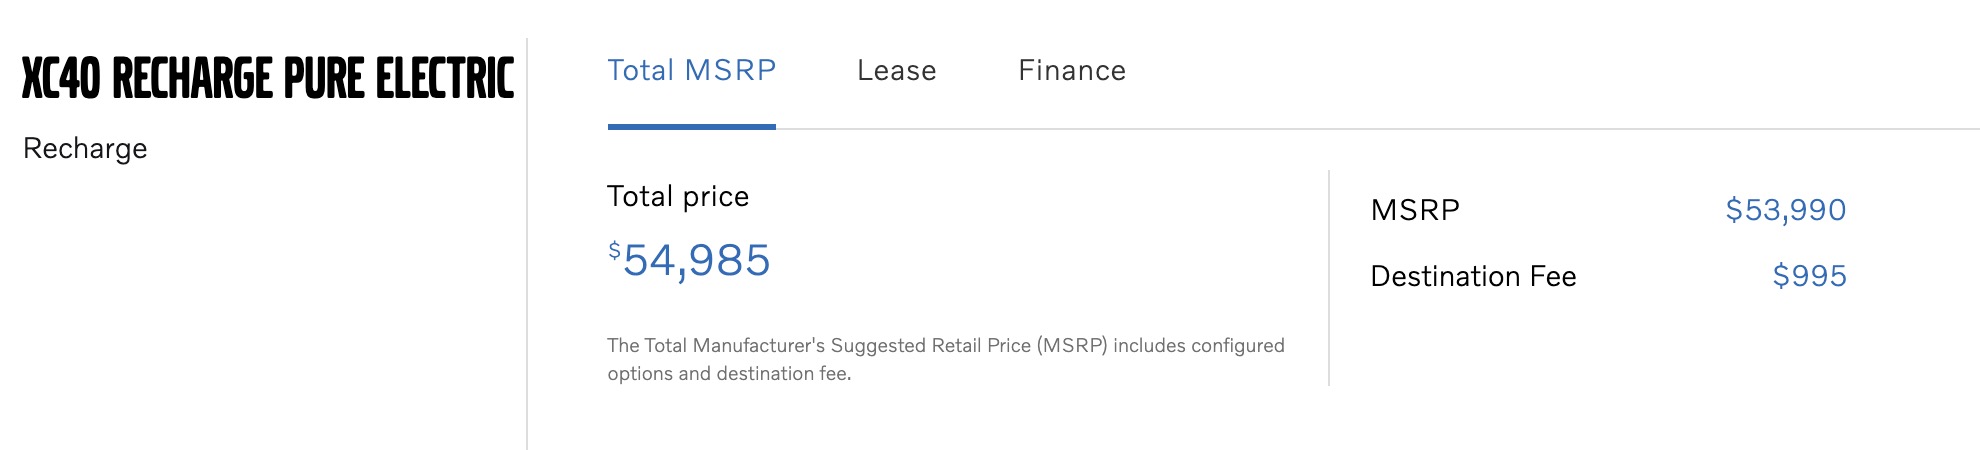Click the XC40 Recharge Pure Electric heading
The width and height of the screenshot is (1980, 450).
click(267, 79)
